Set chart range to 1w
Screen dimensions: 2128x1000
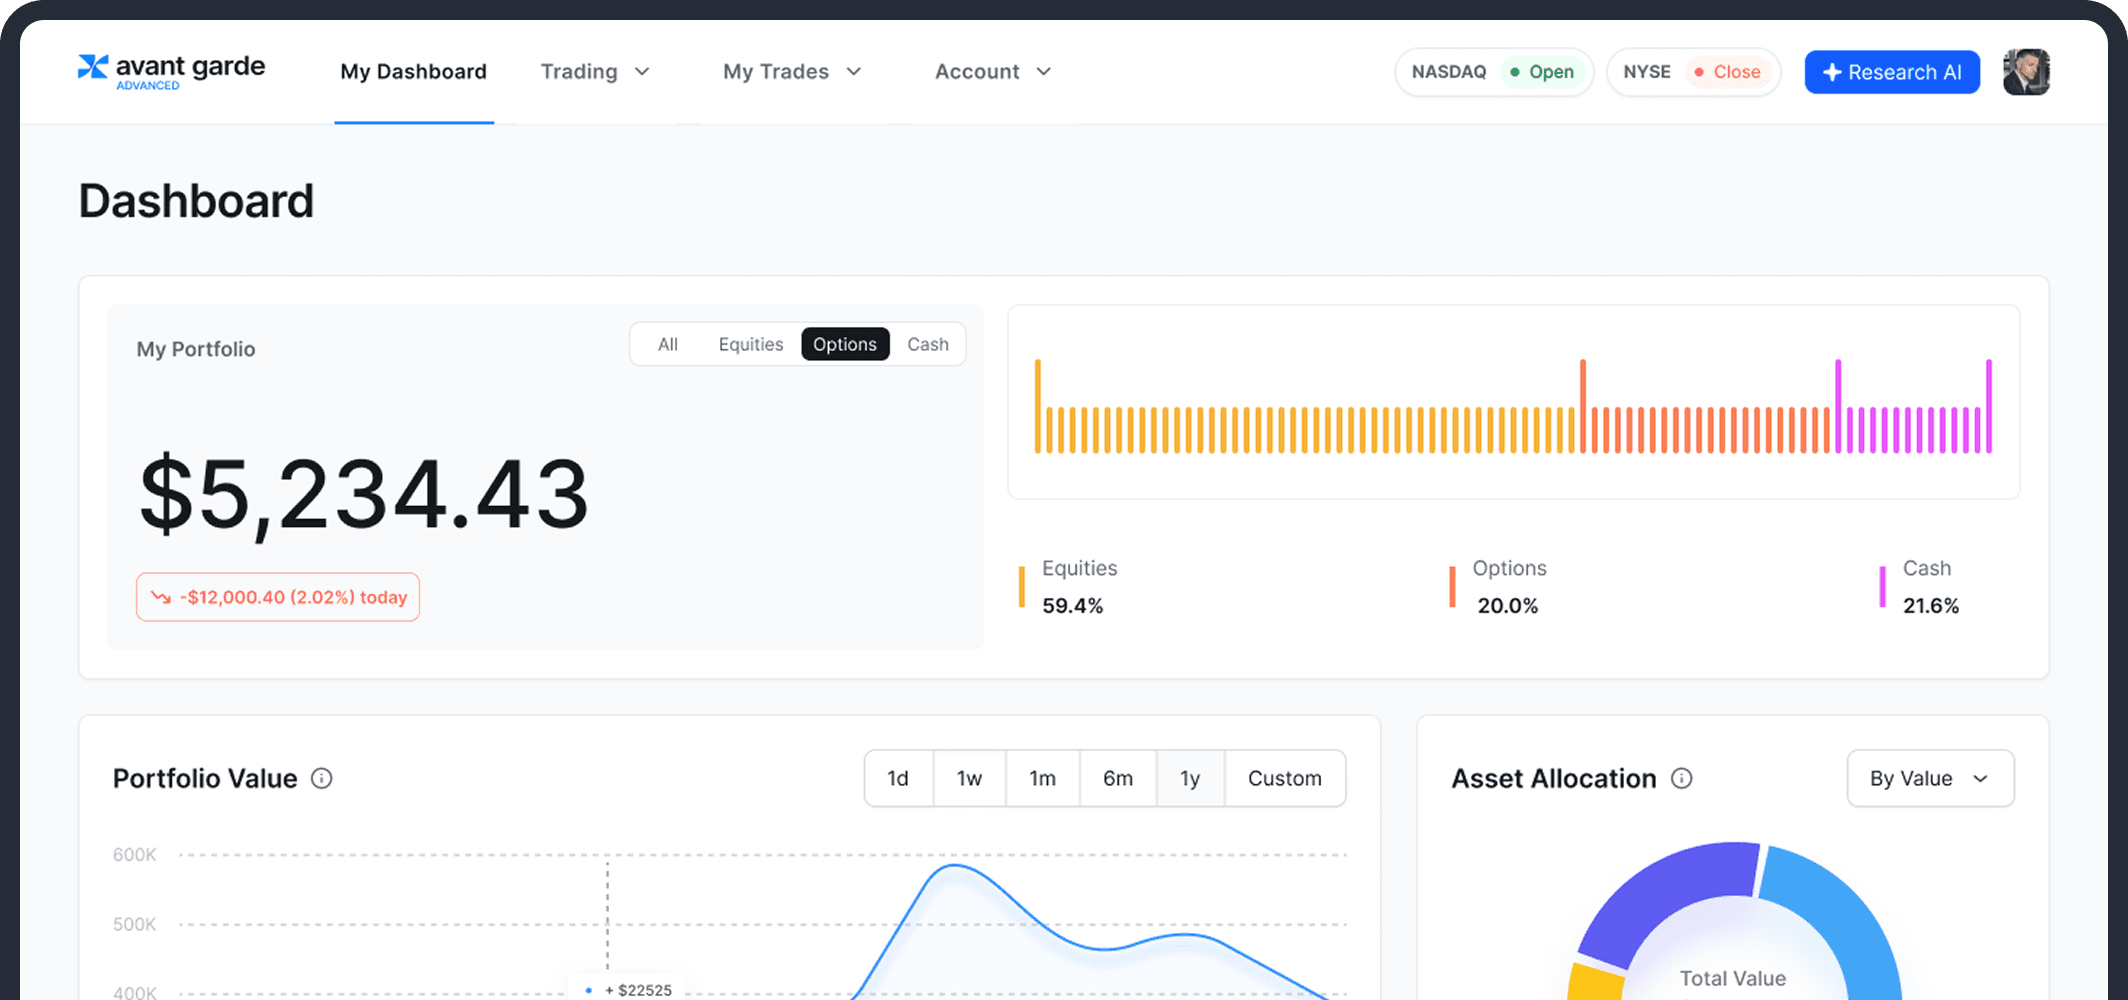[x=969, y=778]
